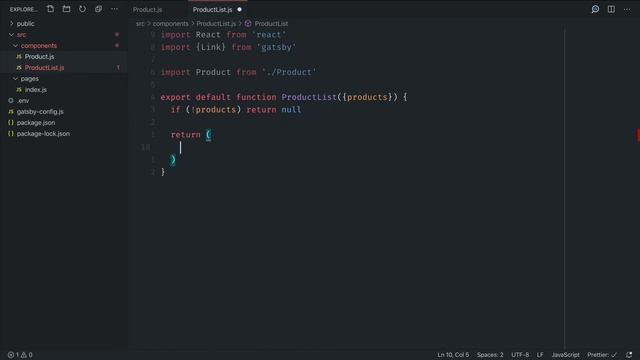Click the 'gatsby' import string

click(276, 47)
